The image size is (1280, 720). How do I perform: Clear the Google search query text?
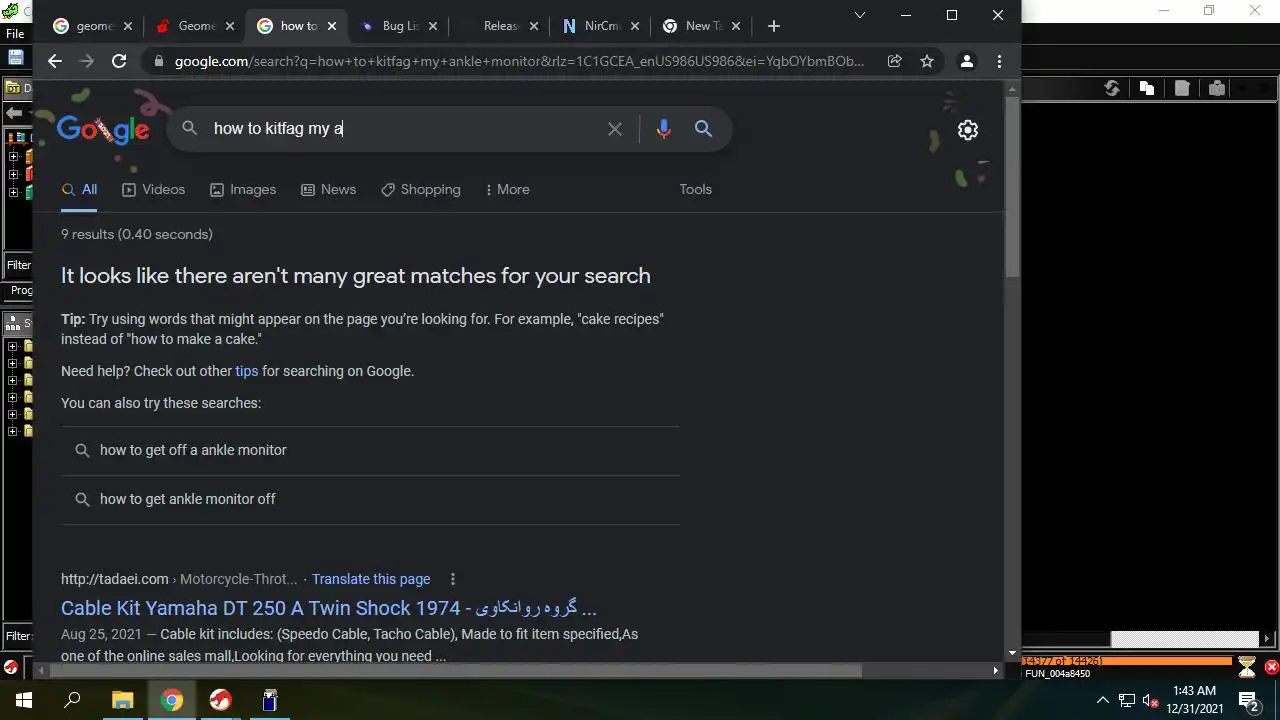coord(615,129)
